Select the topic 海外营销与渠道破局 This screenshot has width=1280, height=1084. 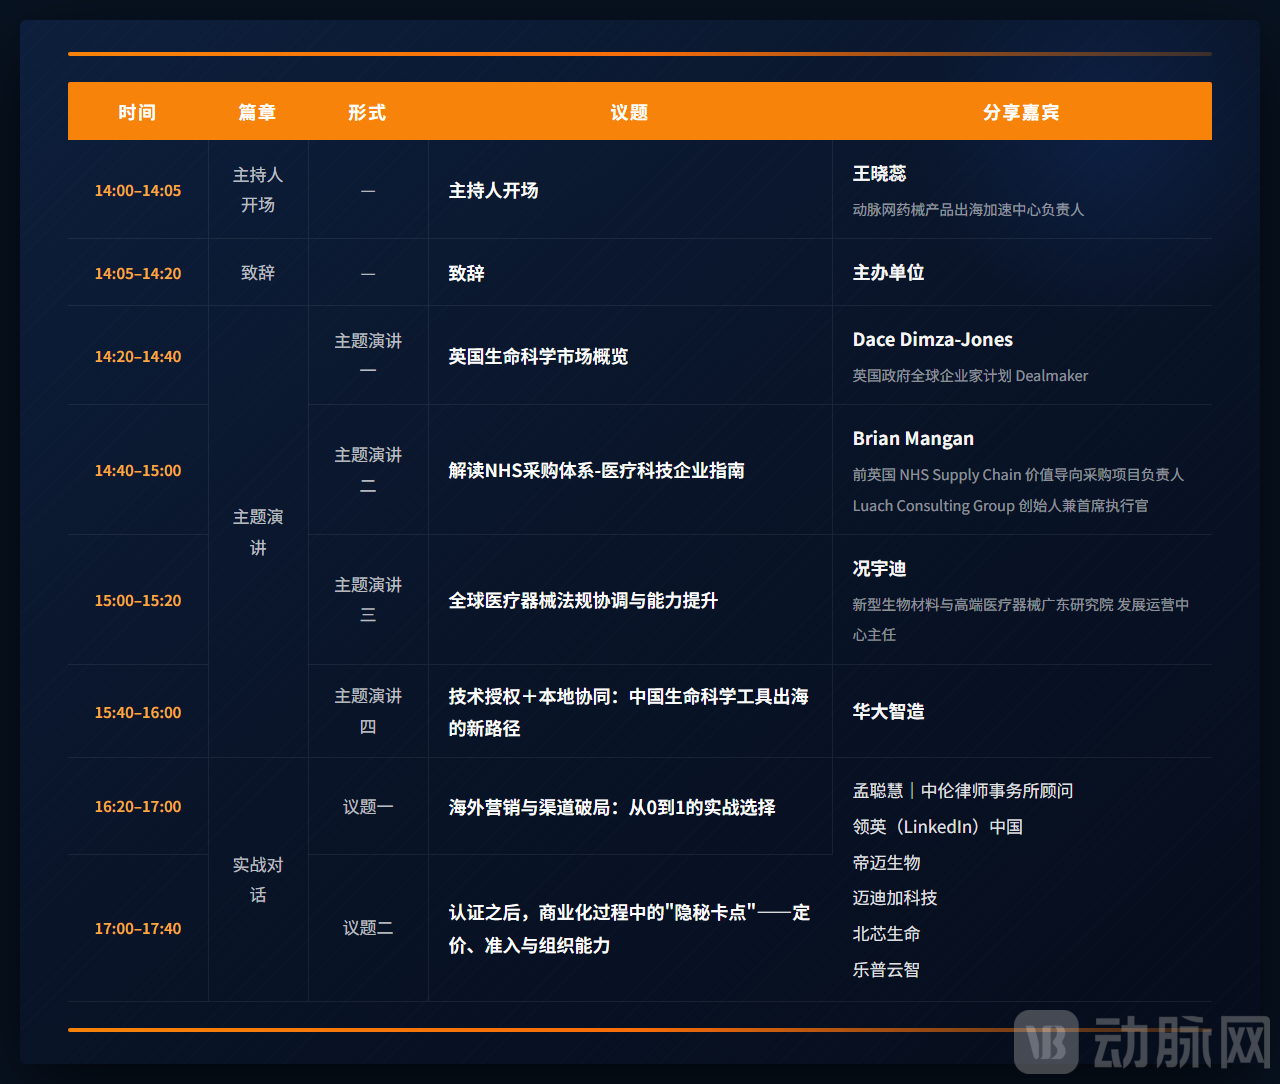(612, 807)
